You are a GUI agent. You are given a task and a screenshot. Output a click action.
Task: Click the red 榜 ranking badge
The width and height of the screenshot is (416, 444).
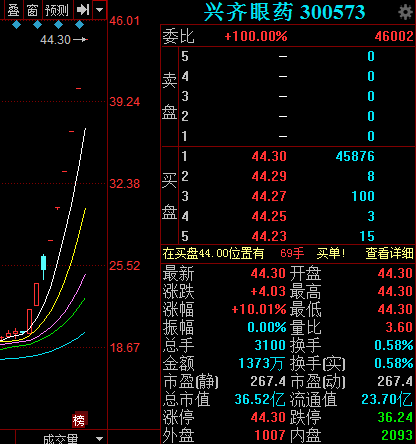coord(80,420)
